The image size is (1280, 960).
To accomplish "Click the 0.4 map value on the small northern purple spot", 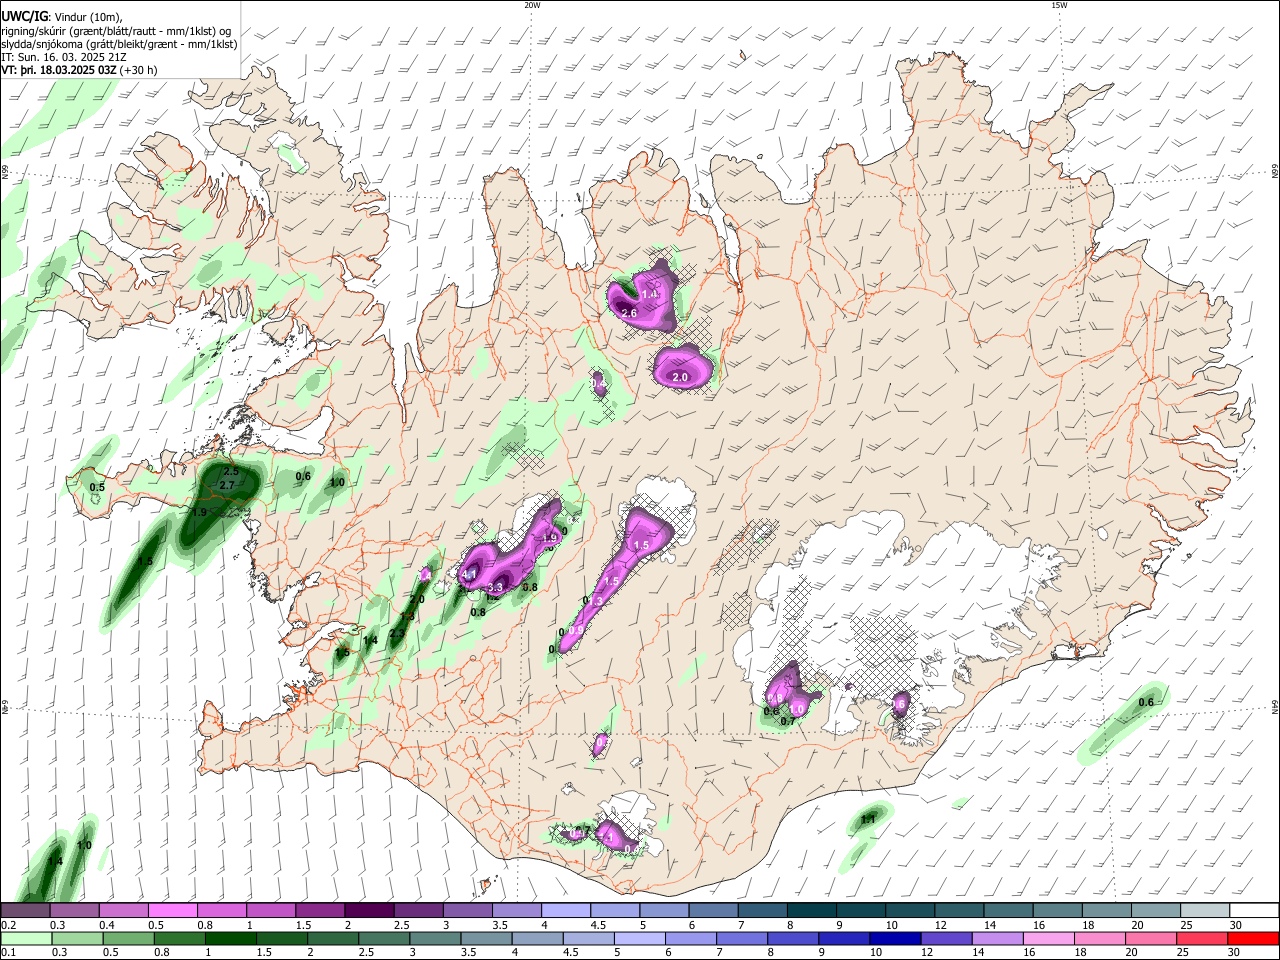I will point(599,384).
